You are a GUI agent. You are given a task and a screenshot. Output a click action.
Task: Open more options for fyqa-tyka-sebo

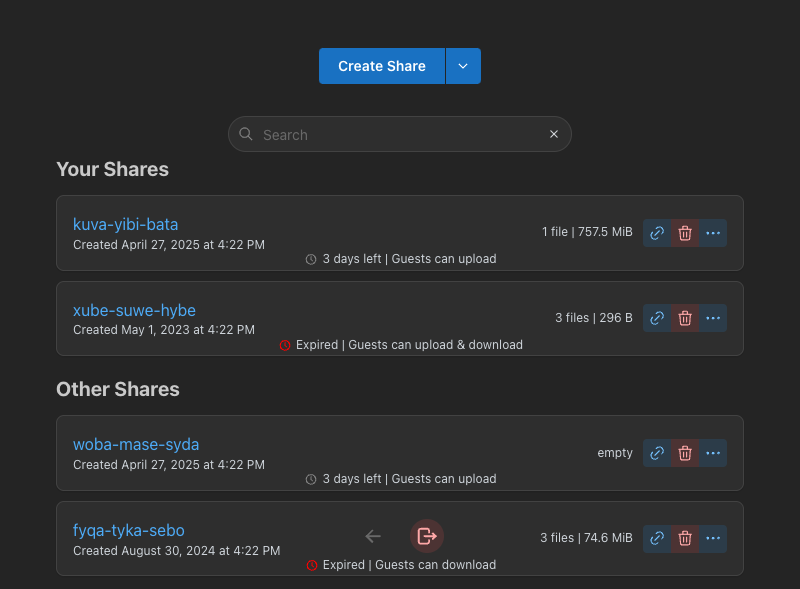click(713, 538)
